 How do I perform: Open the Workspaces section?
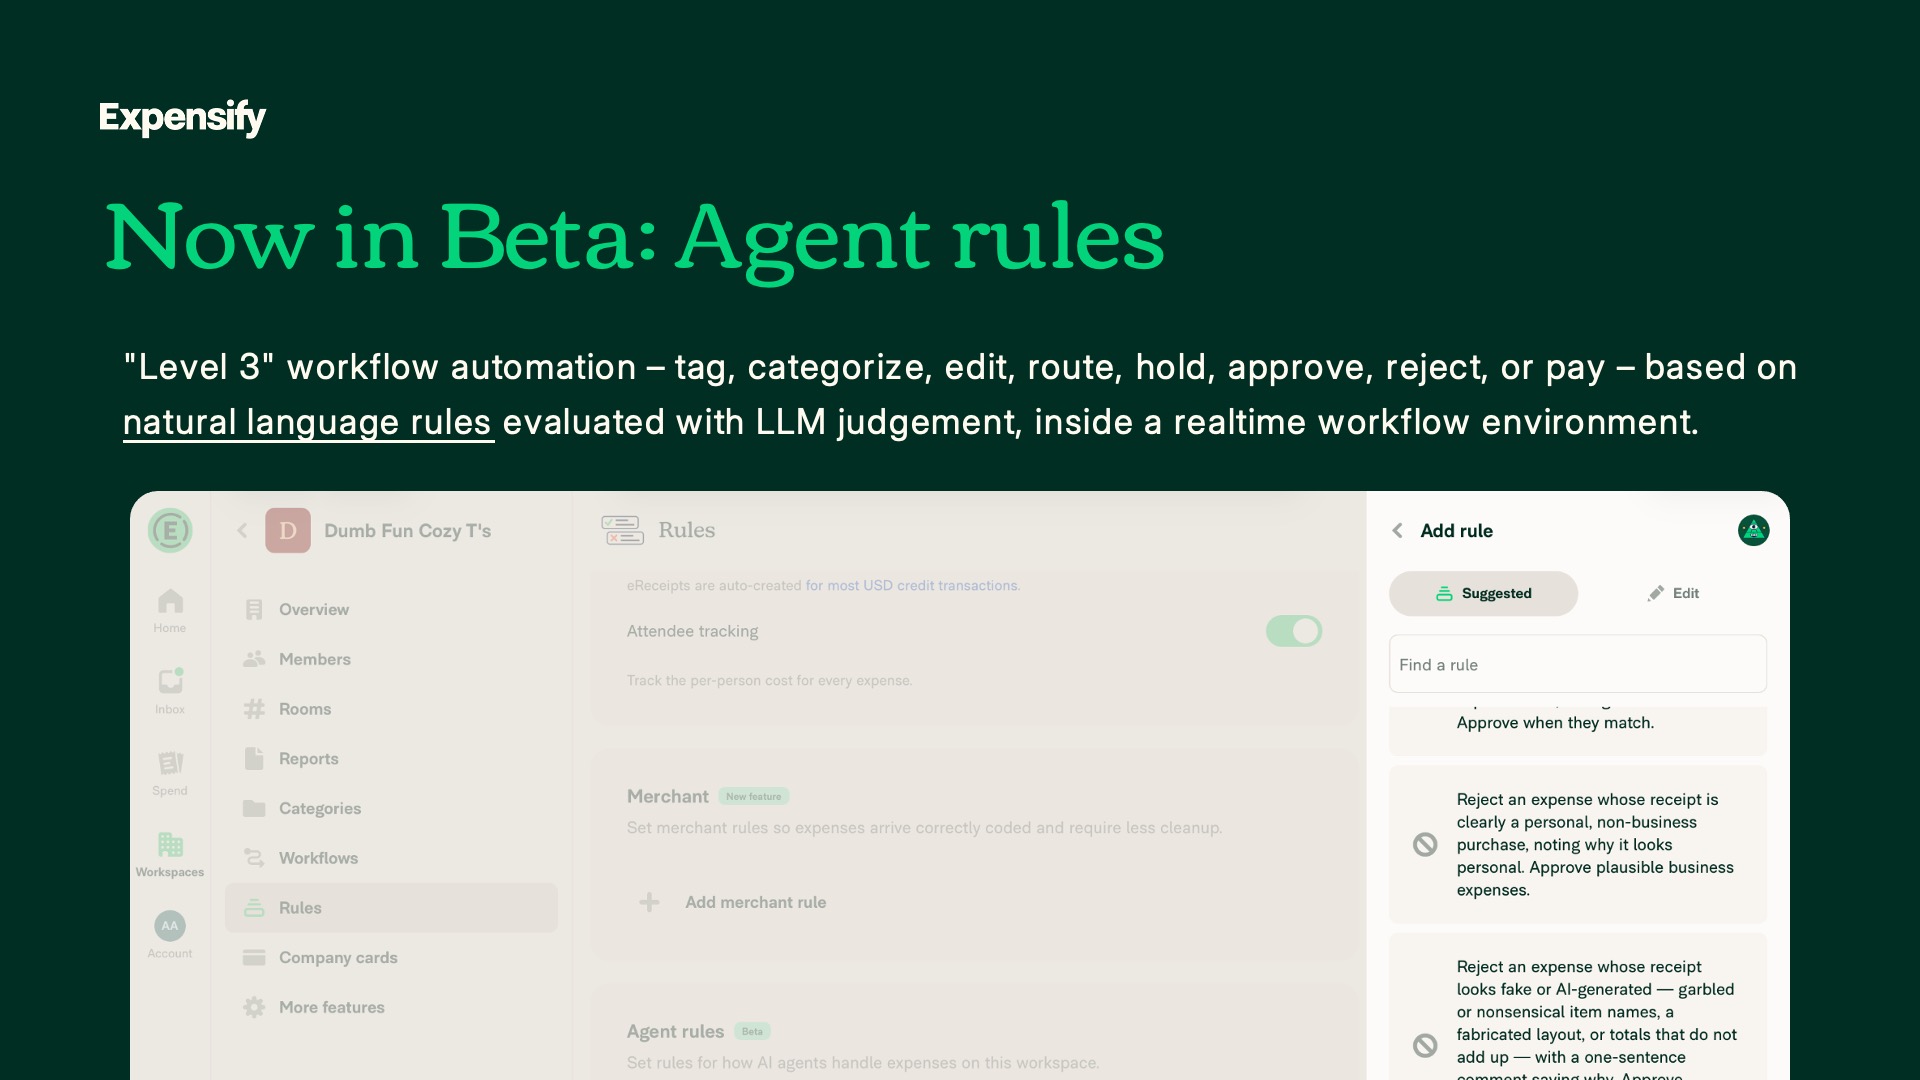(170, 855)
